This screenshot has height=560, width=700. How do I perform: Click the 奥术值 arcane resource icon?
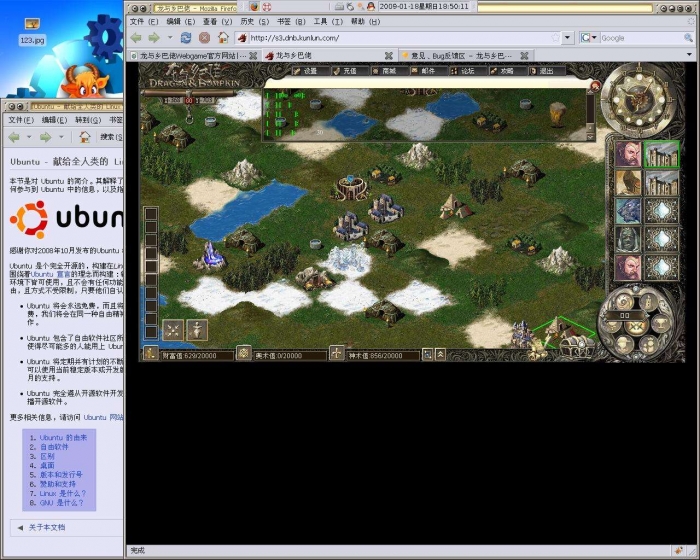243,353
